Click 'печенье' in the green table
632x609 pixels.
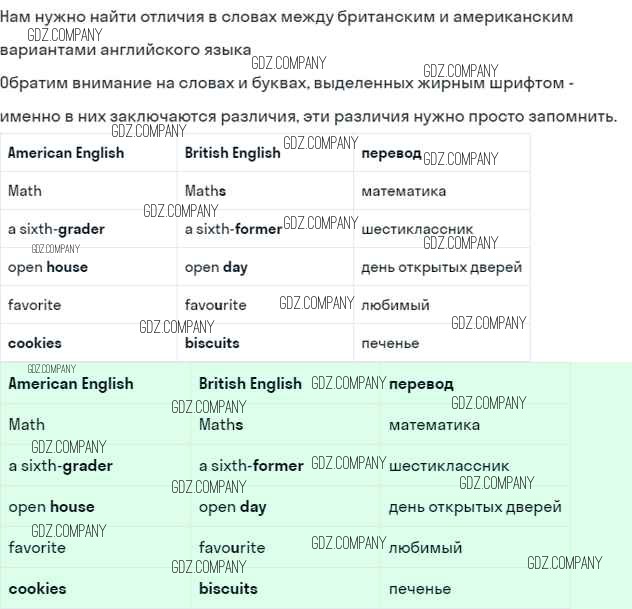pos(419,589)
